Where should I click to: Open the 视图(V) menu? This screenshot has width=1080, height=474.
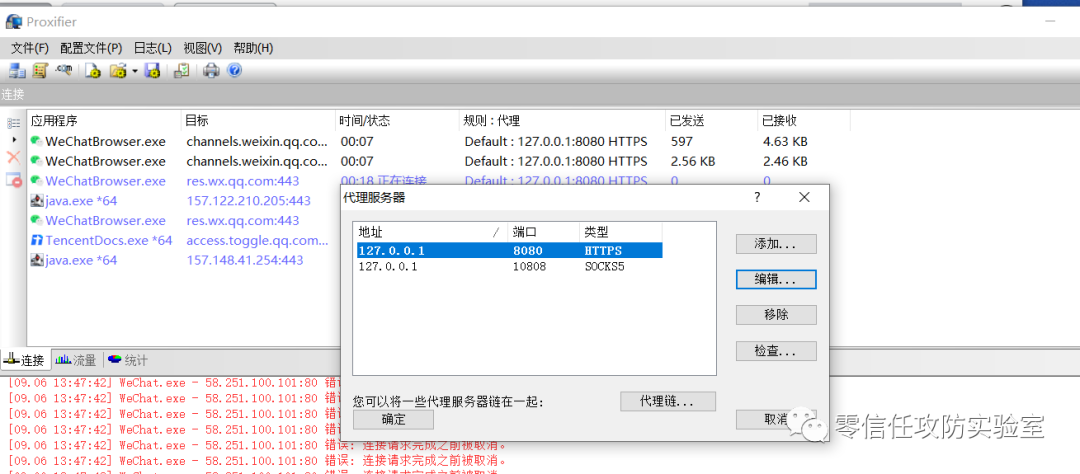(x=202, y=48)
